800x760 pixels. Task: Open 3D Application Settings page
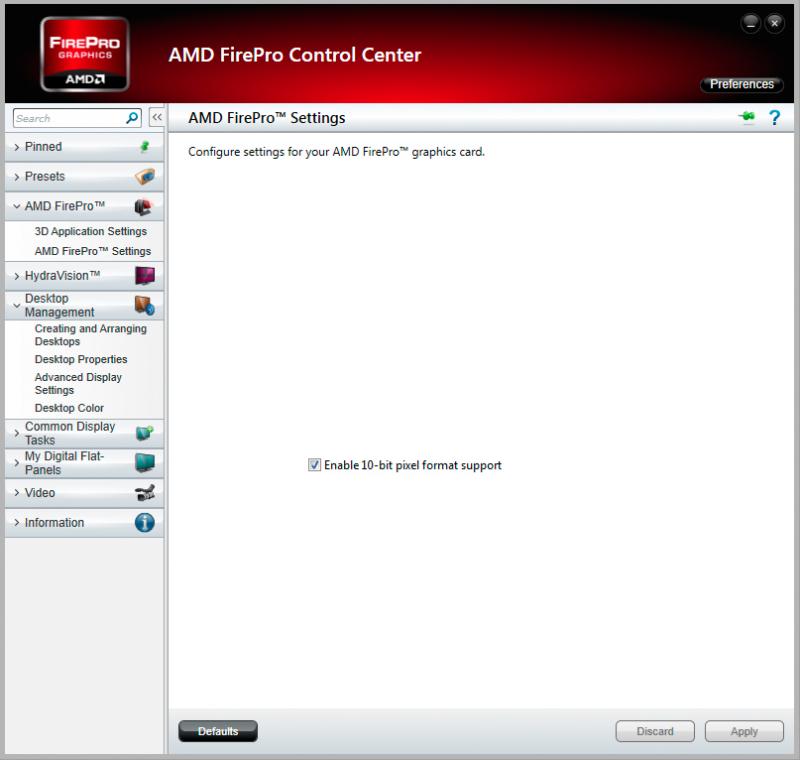click(91, 231)
